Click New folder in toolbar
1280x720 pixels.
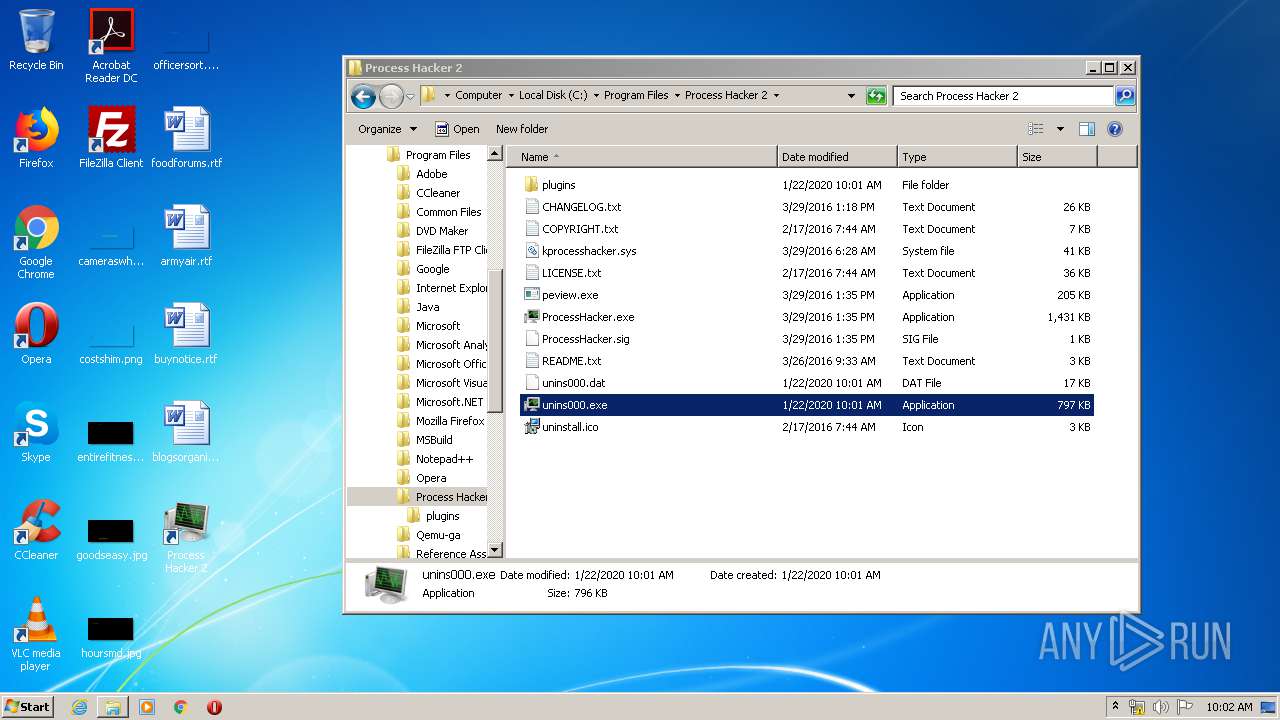pos(522,129)
